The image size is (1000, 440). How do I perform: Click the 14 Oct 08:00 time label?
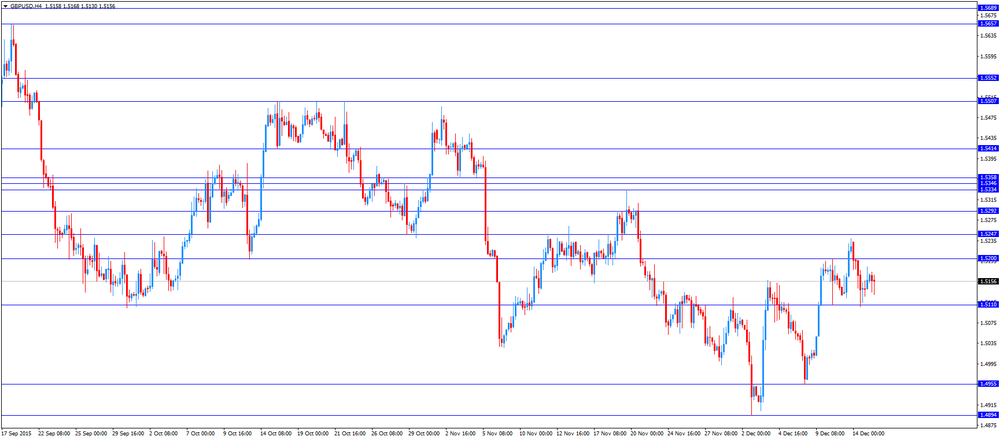point(274,433)
